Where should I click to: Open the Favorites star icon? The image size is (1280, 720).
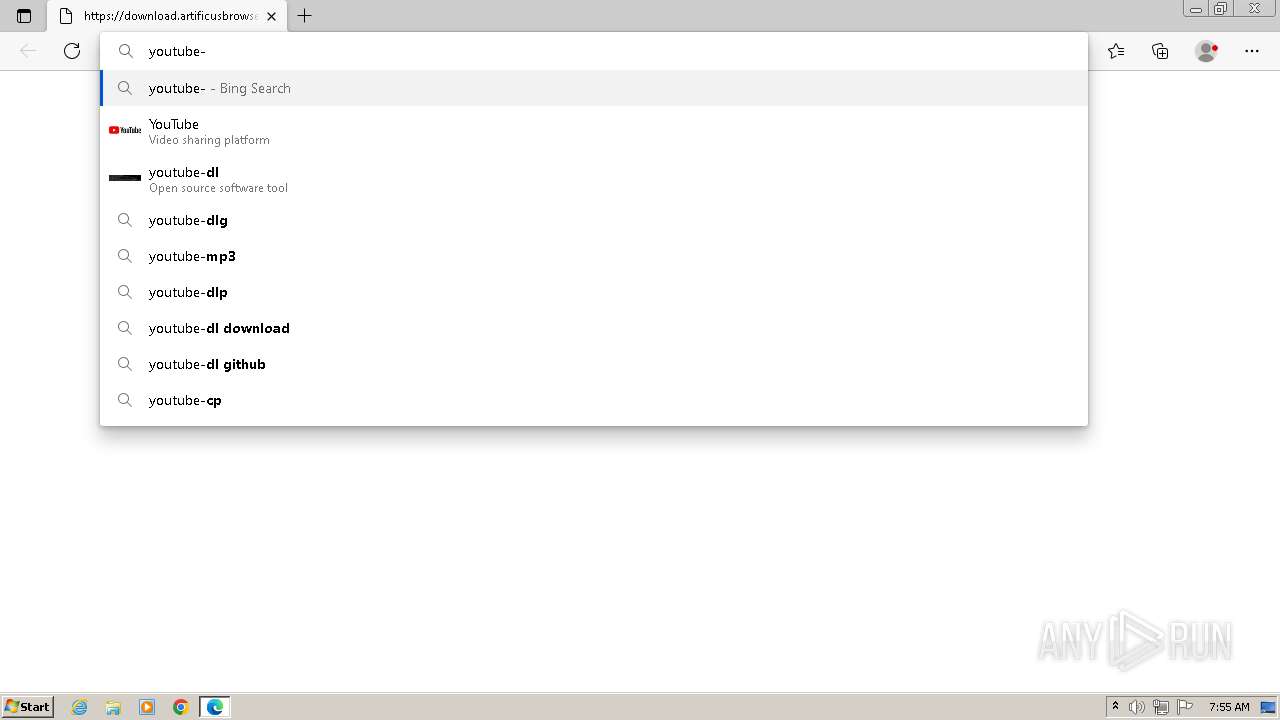(x=1116, y=51)
